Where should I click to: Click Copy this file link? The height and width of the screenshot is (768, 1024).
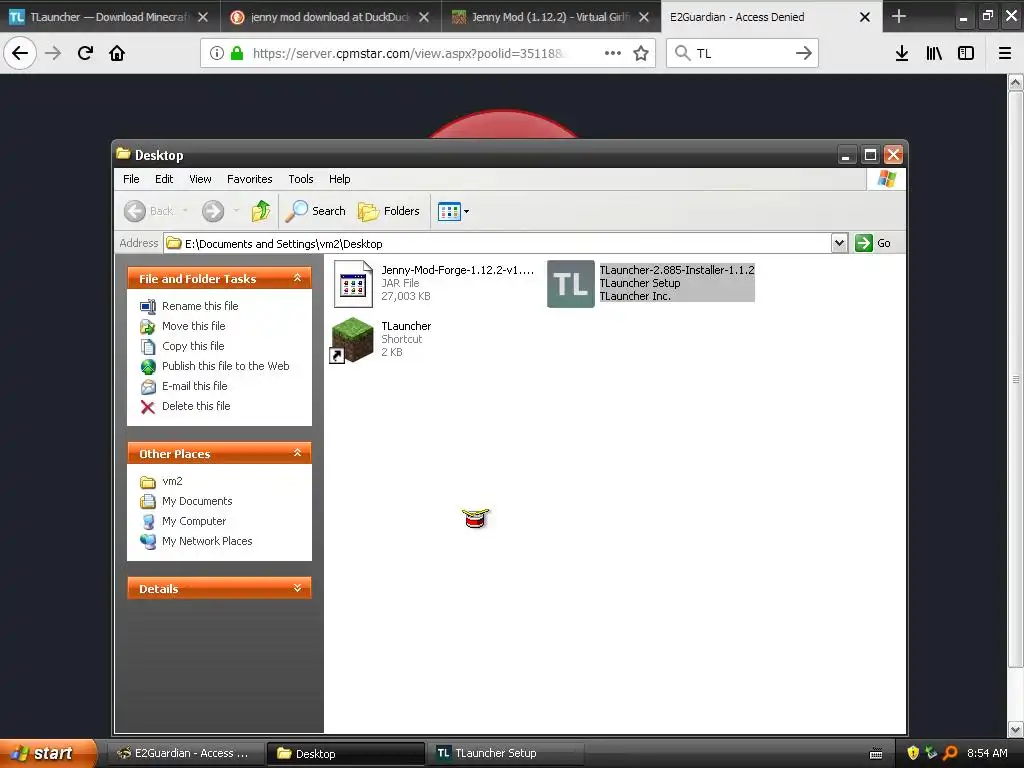click(x=193, y=346)
